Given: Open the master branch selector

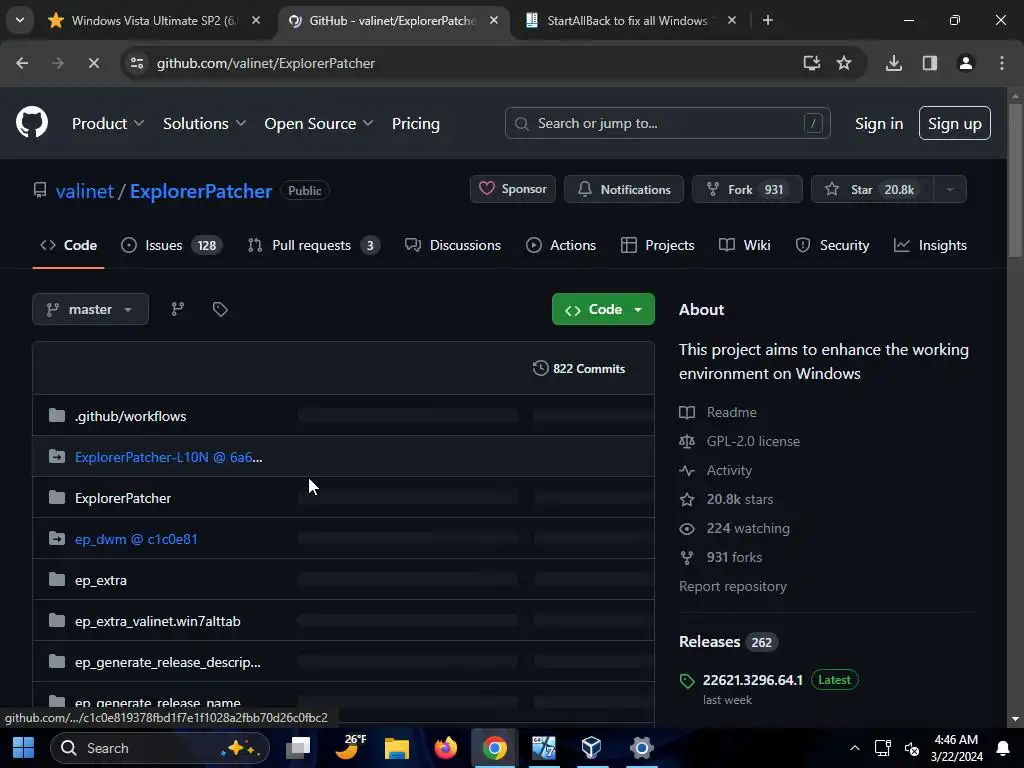Looking at the screenshot, I should click(x=90, y=310).
